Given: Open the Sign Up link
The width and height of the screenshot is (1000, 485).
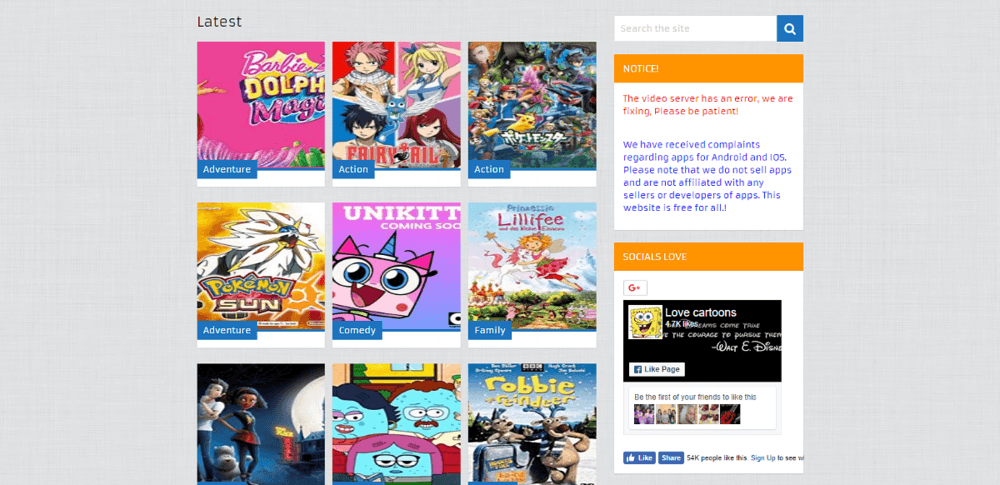Looking at the screenshot, I should (763, 458).
